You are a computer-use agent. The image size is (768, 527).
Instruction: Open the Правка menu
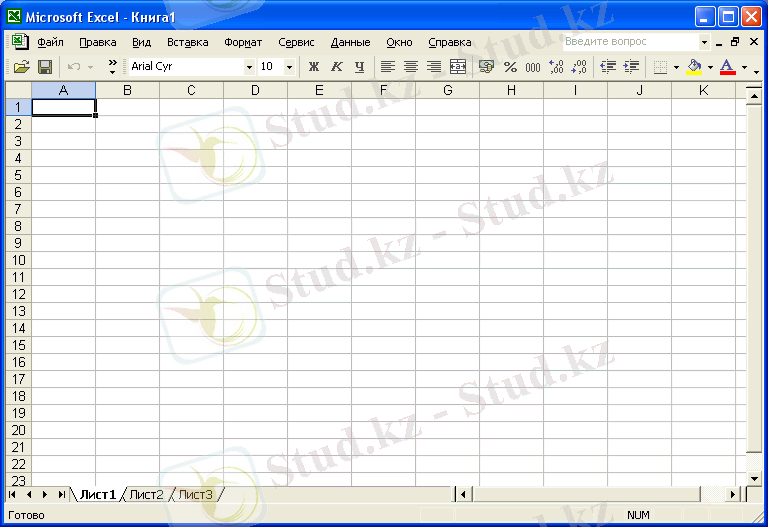(x=98, y=42)
